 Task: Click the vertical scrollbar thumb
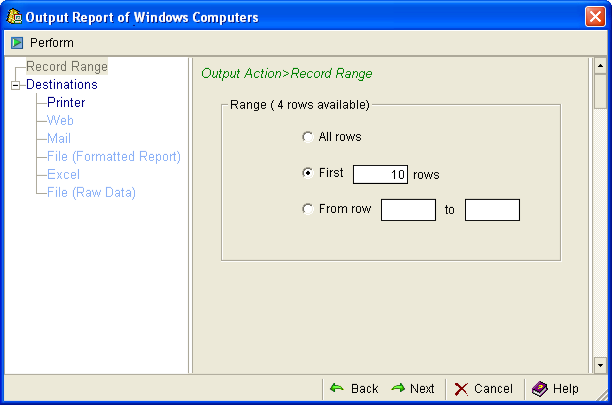point(600,91)
